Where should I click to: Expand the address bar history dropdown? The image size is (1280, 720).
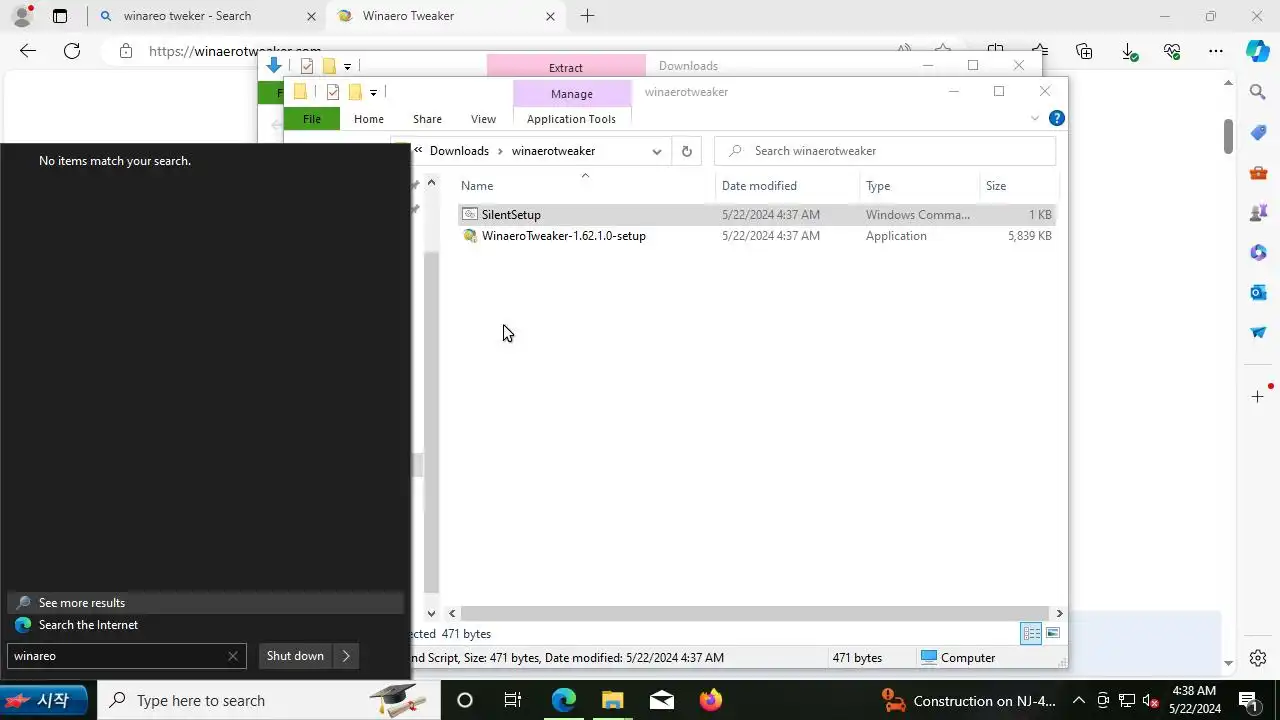[x=656, y=151]
